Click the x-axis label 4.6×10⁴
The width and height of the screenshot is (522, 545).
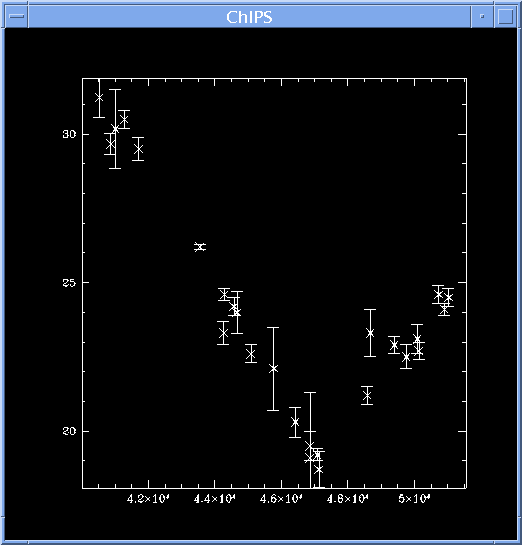(281, 499)
